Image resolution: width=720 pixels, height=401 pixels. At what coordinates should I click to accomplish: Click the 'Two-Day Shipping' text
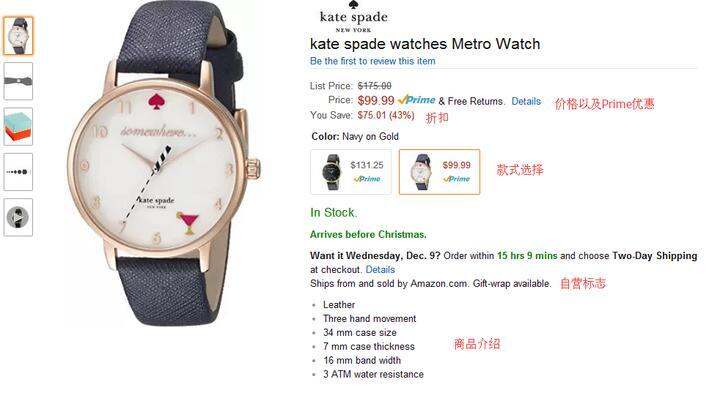654,256
